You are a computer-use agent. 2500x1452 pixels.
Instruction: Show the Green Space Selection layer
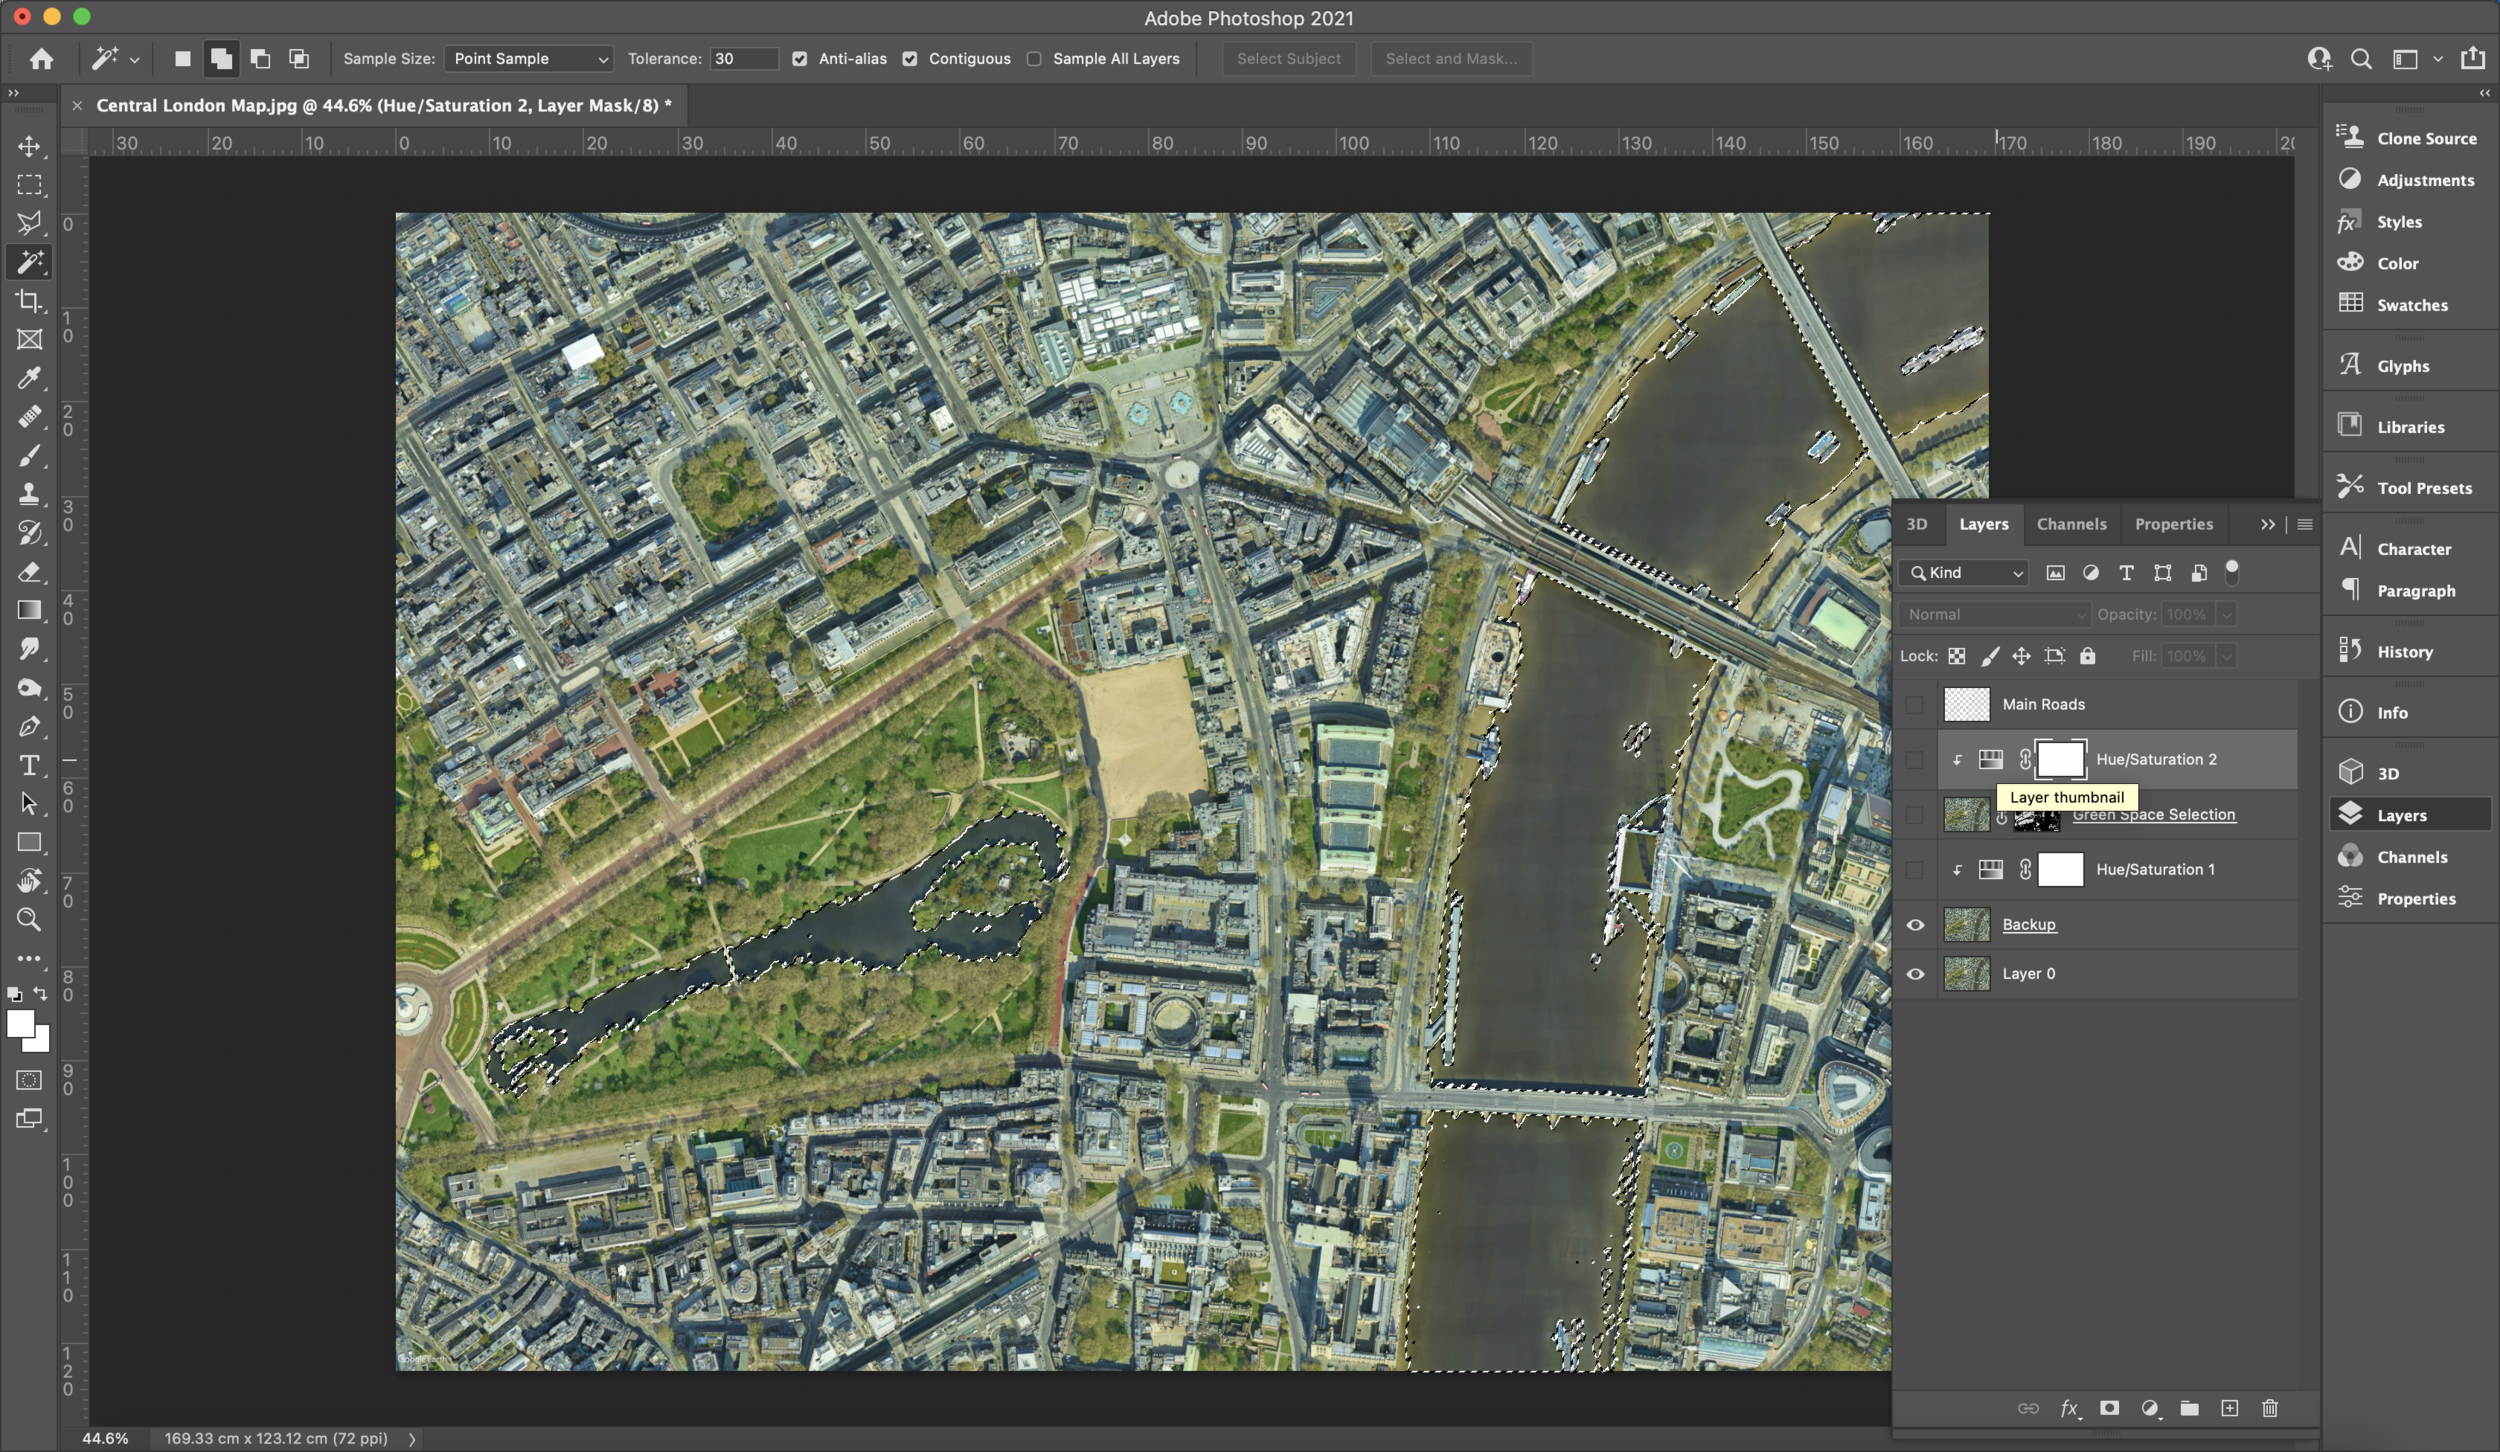tap(1915, 815)
